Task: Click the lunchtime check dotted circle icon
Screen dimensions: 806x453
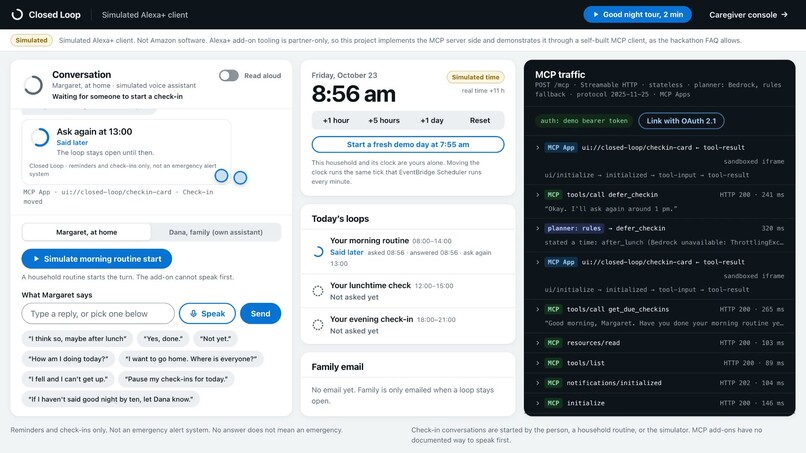Action: point(318,291)
